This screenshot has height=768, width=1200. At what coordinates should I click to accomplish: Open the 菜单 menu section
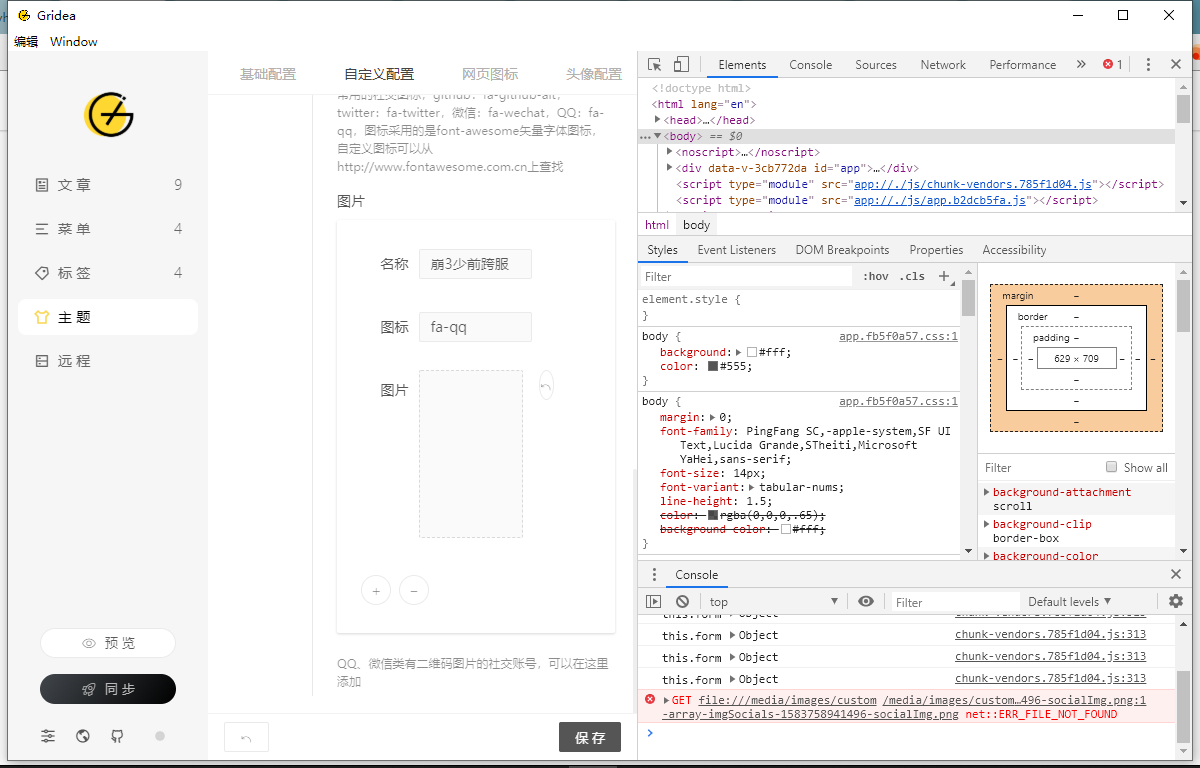point(108,229)
